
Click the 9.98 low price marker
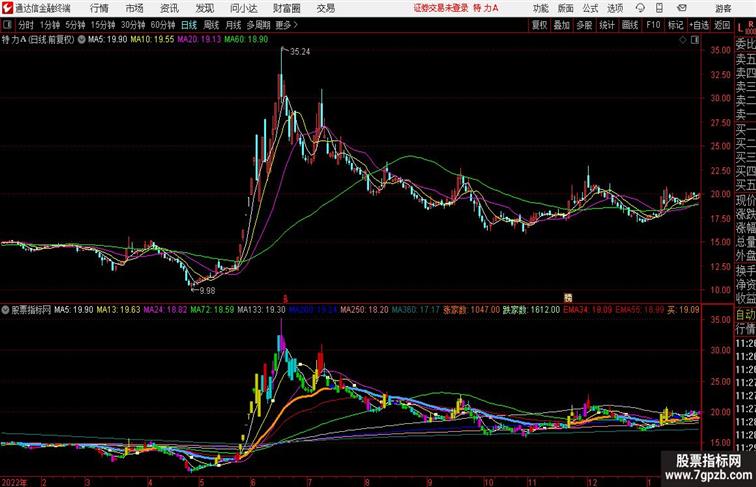click(207, 291)
